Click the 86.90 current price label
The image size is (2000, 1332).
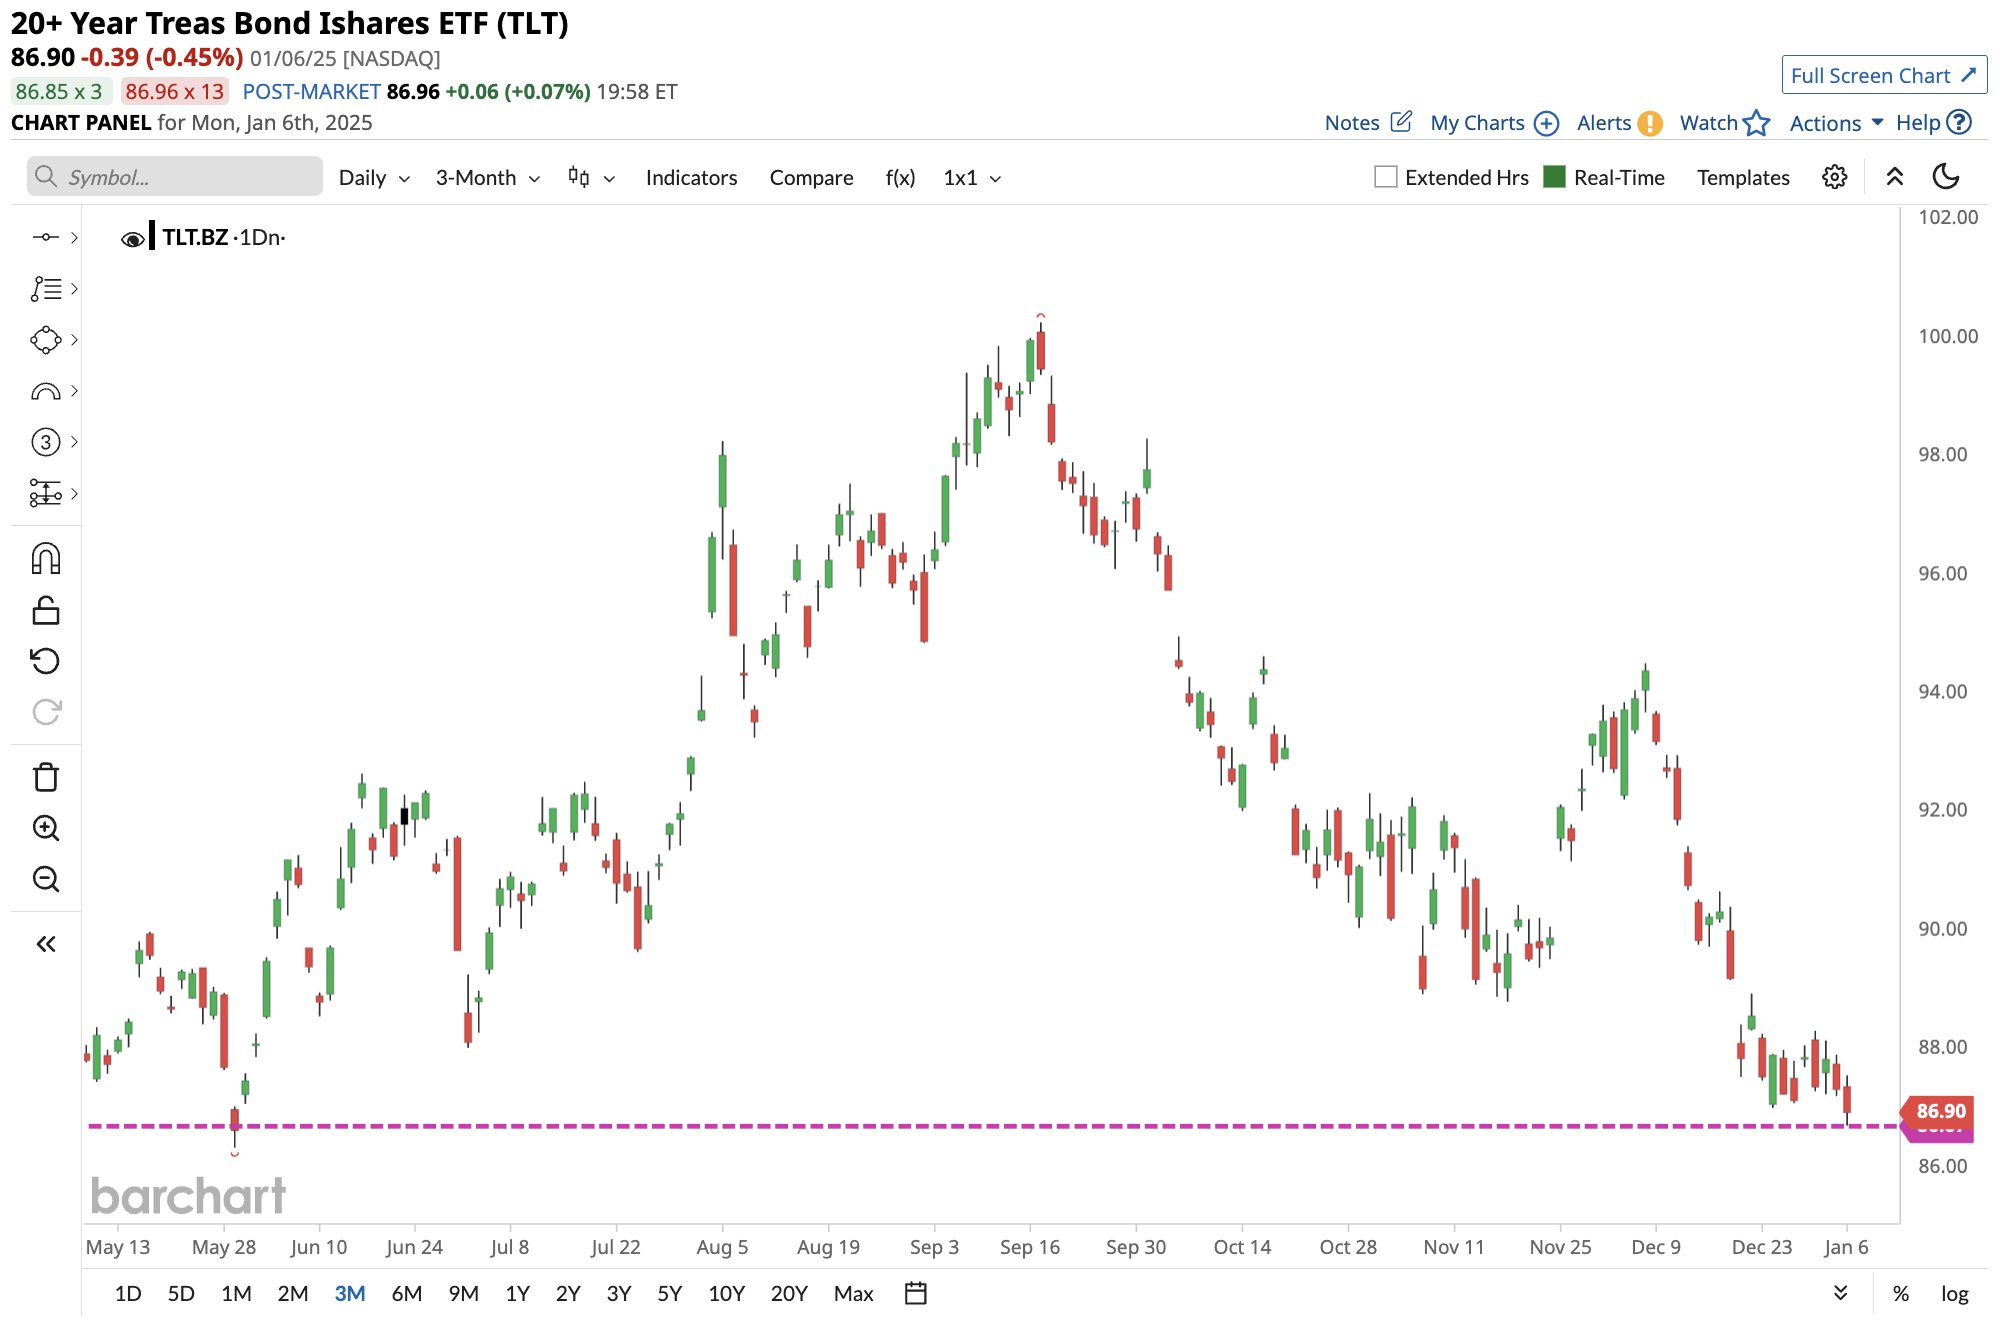click(1938, 1111)
